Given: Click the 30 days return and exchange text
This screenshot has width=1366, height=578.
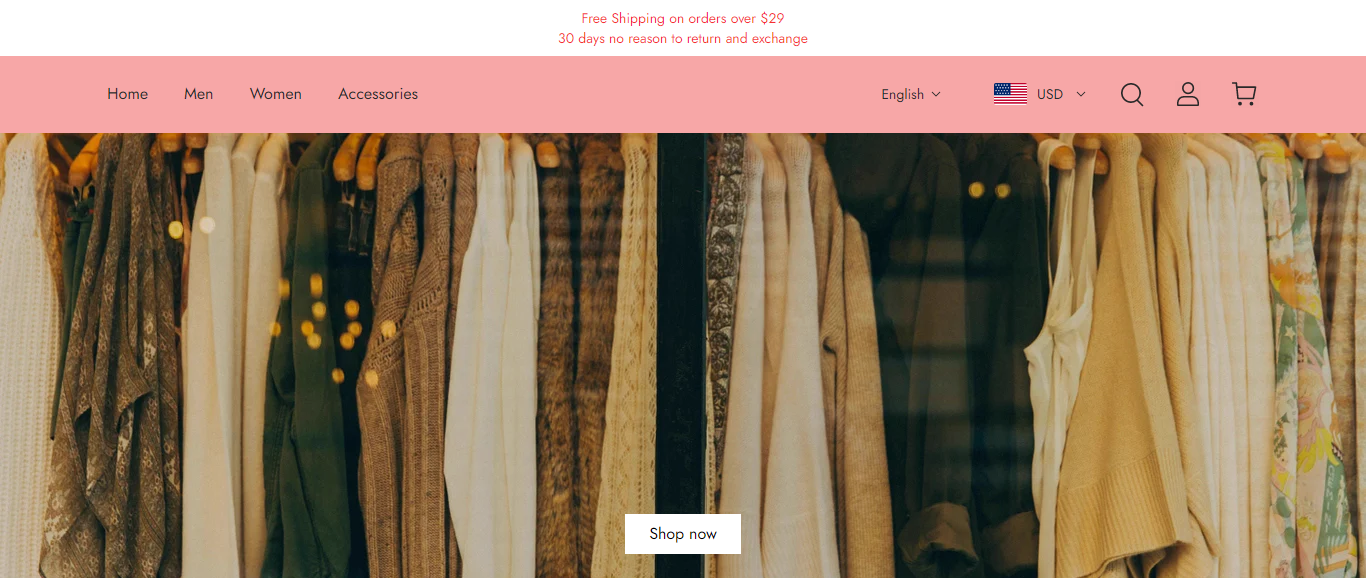Looking at the screenshot, I should pyautogui.click(x=683, y=38).
